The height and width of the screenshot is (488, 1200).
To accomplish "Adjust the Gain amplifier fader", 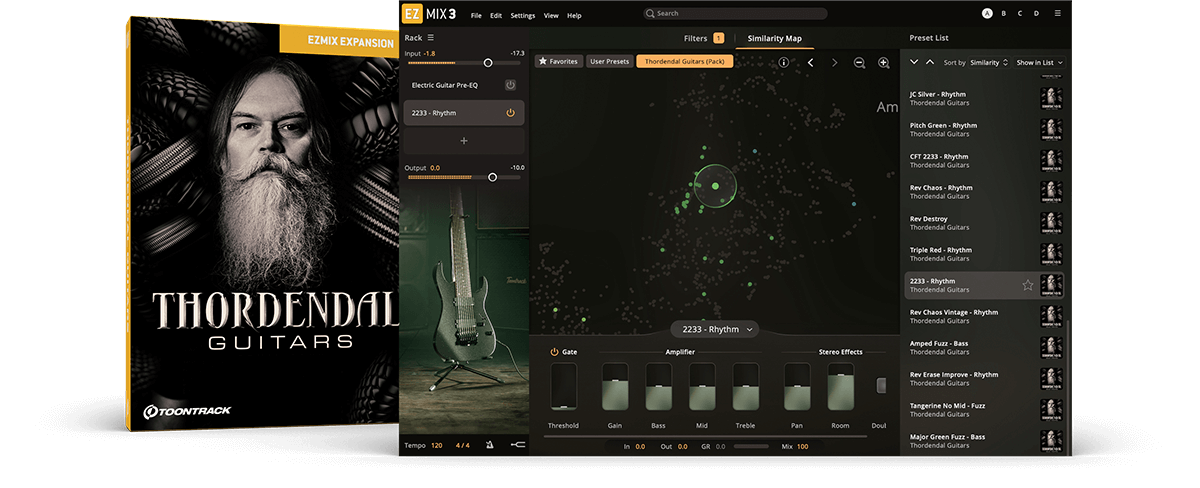I will coord(615,387).
